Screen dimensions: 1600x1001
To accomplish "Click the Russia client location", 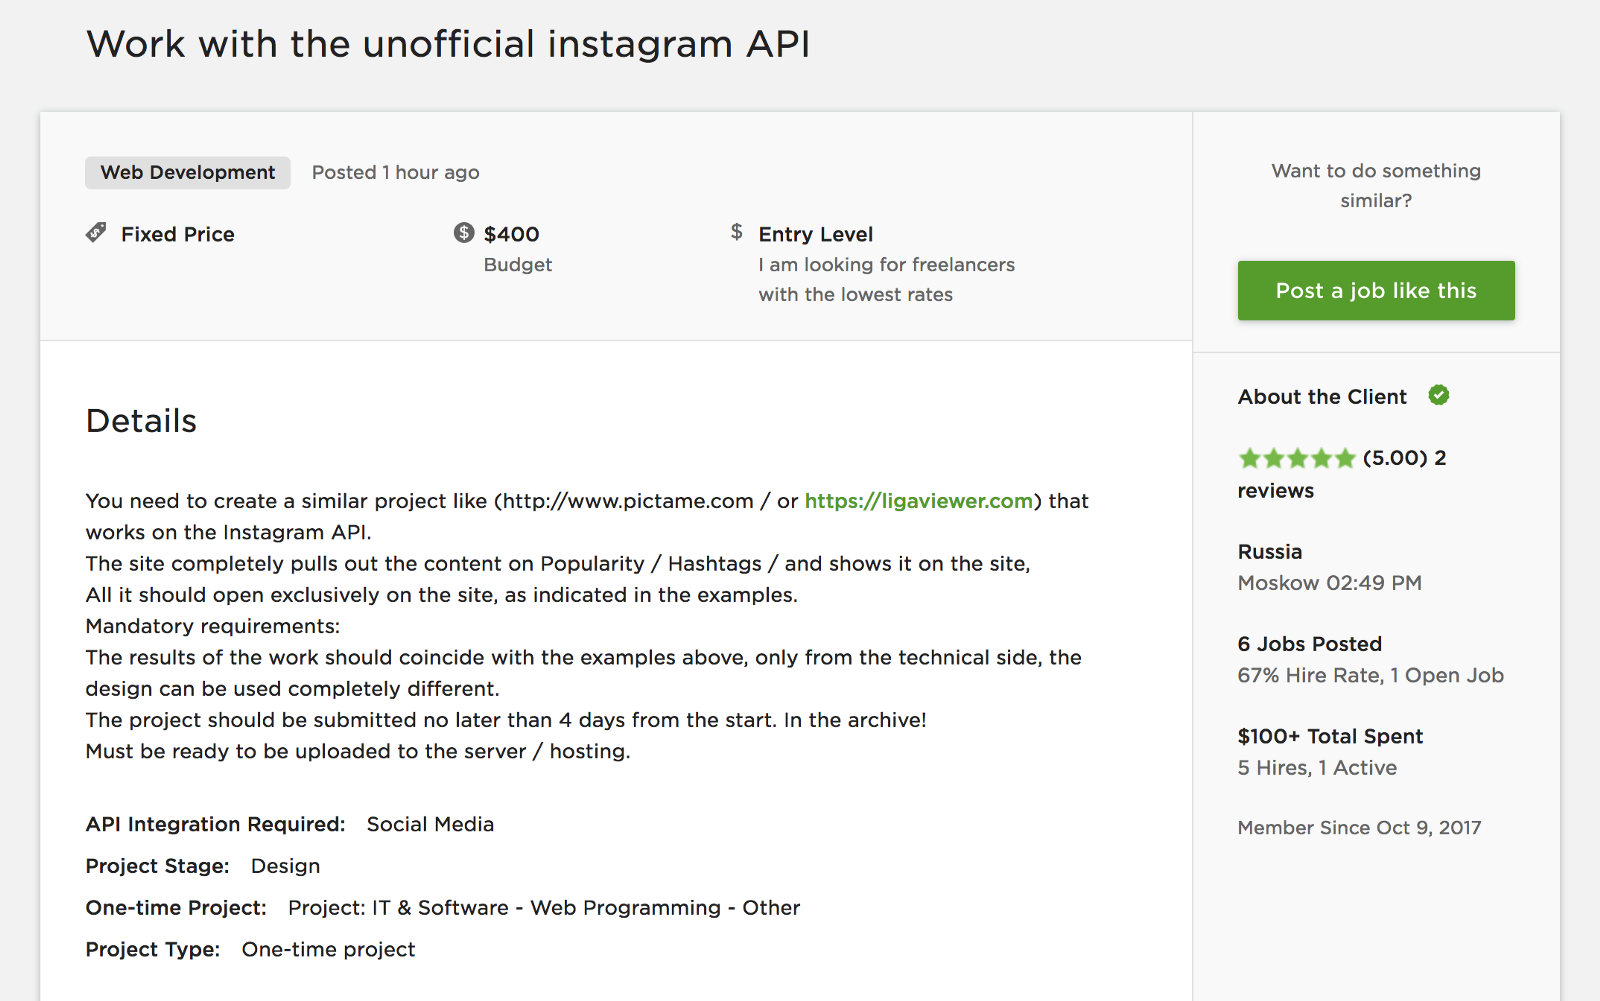I will 1270,552.
